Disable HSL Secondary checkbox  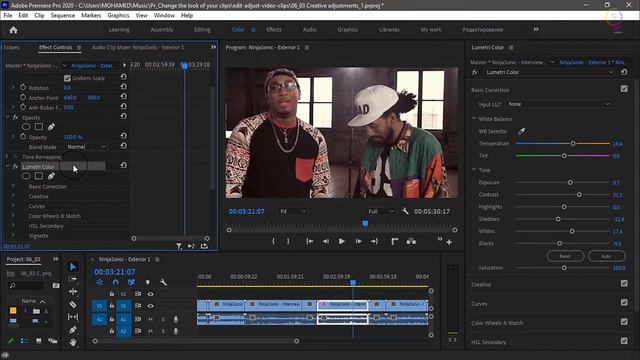coord(624,341)
